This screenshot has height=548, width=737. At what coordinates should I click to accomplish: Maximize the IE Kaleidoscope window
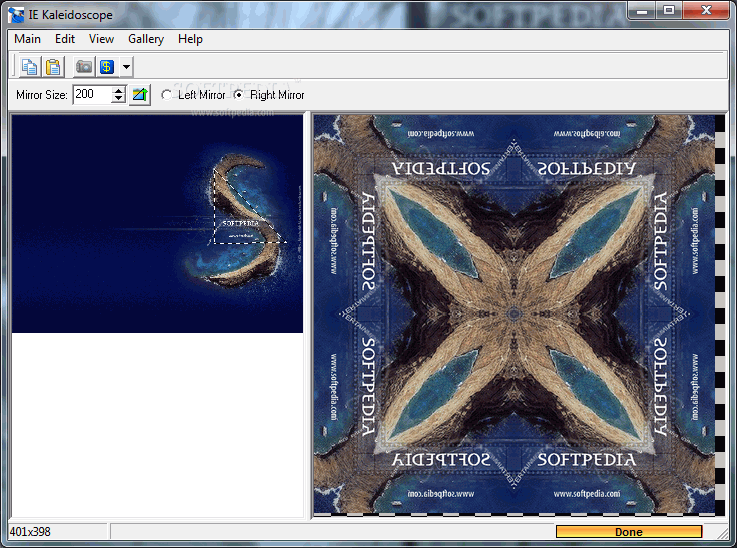pos(669,10)
